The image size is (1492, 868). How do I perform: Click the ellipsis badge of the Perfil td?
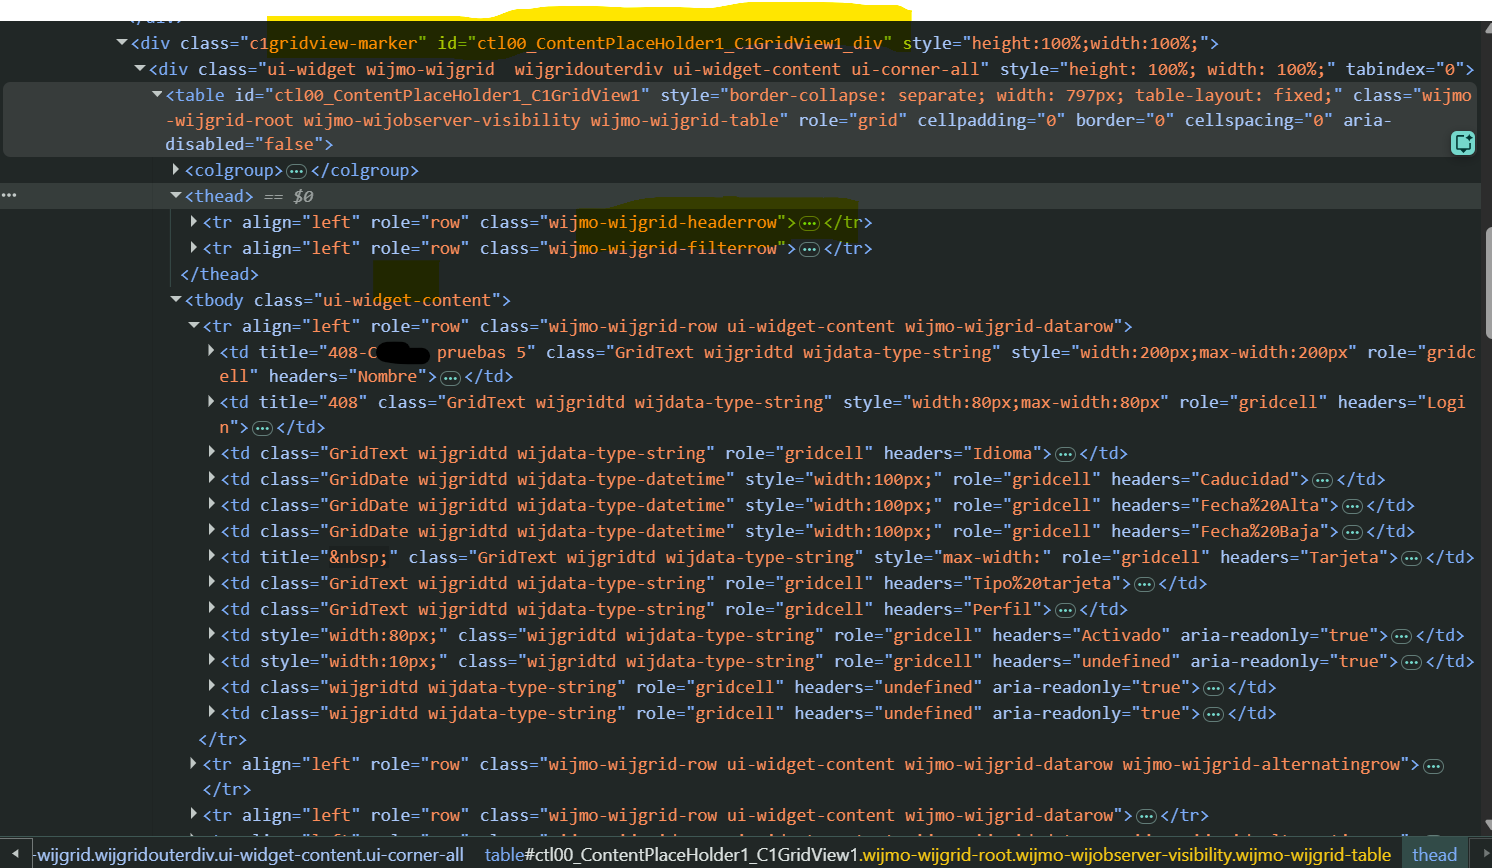pyautogui.click(x=1066, y=610)
